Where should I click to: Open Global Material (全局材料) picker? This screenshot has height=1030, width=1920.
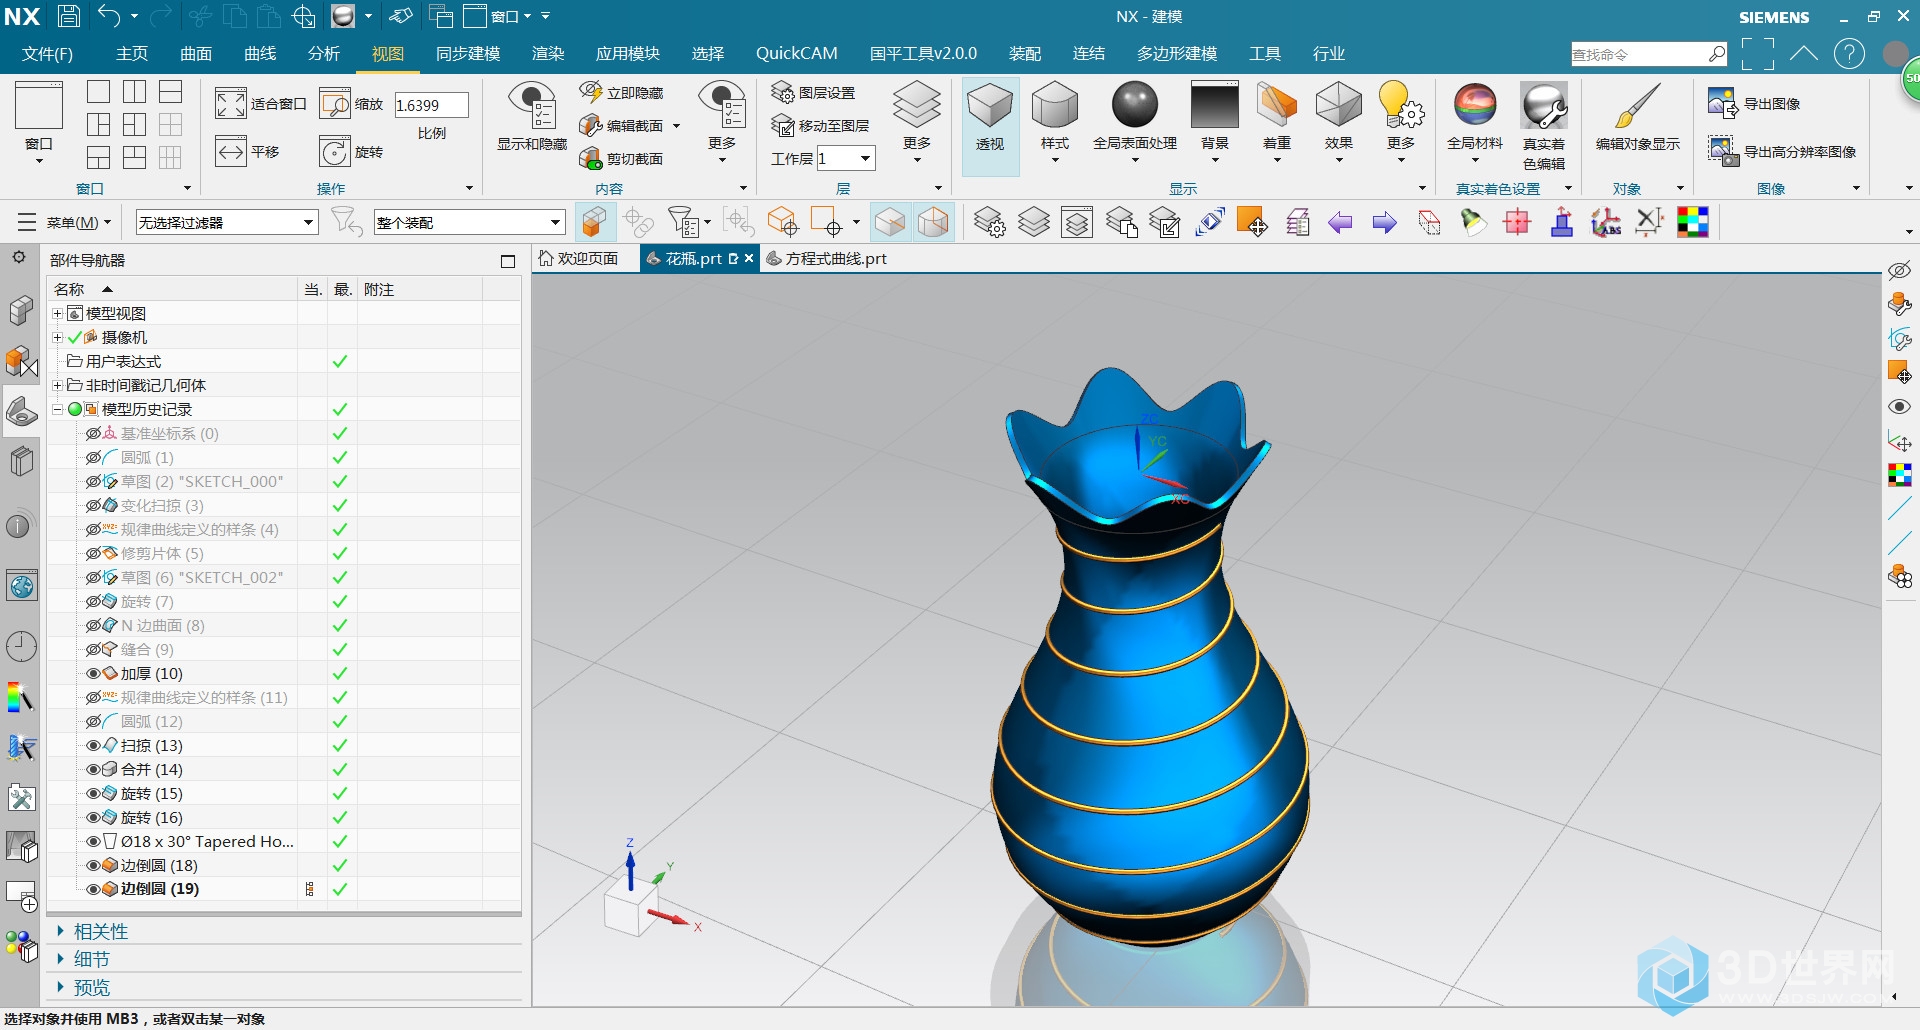tap(1475, 122)
